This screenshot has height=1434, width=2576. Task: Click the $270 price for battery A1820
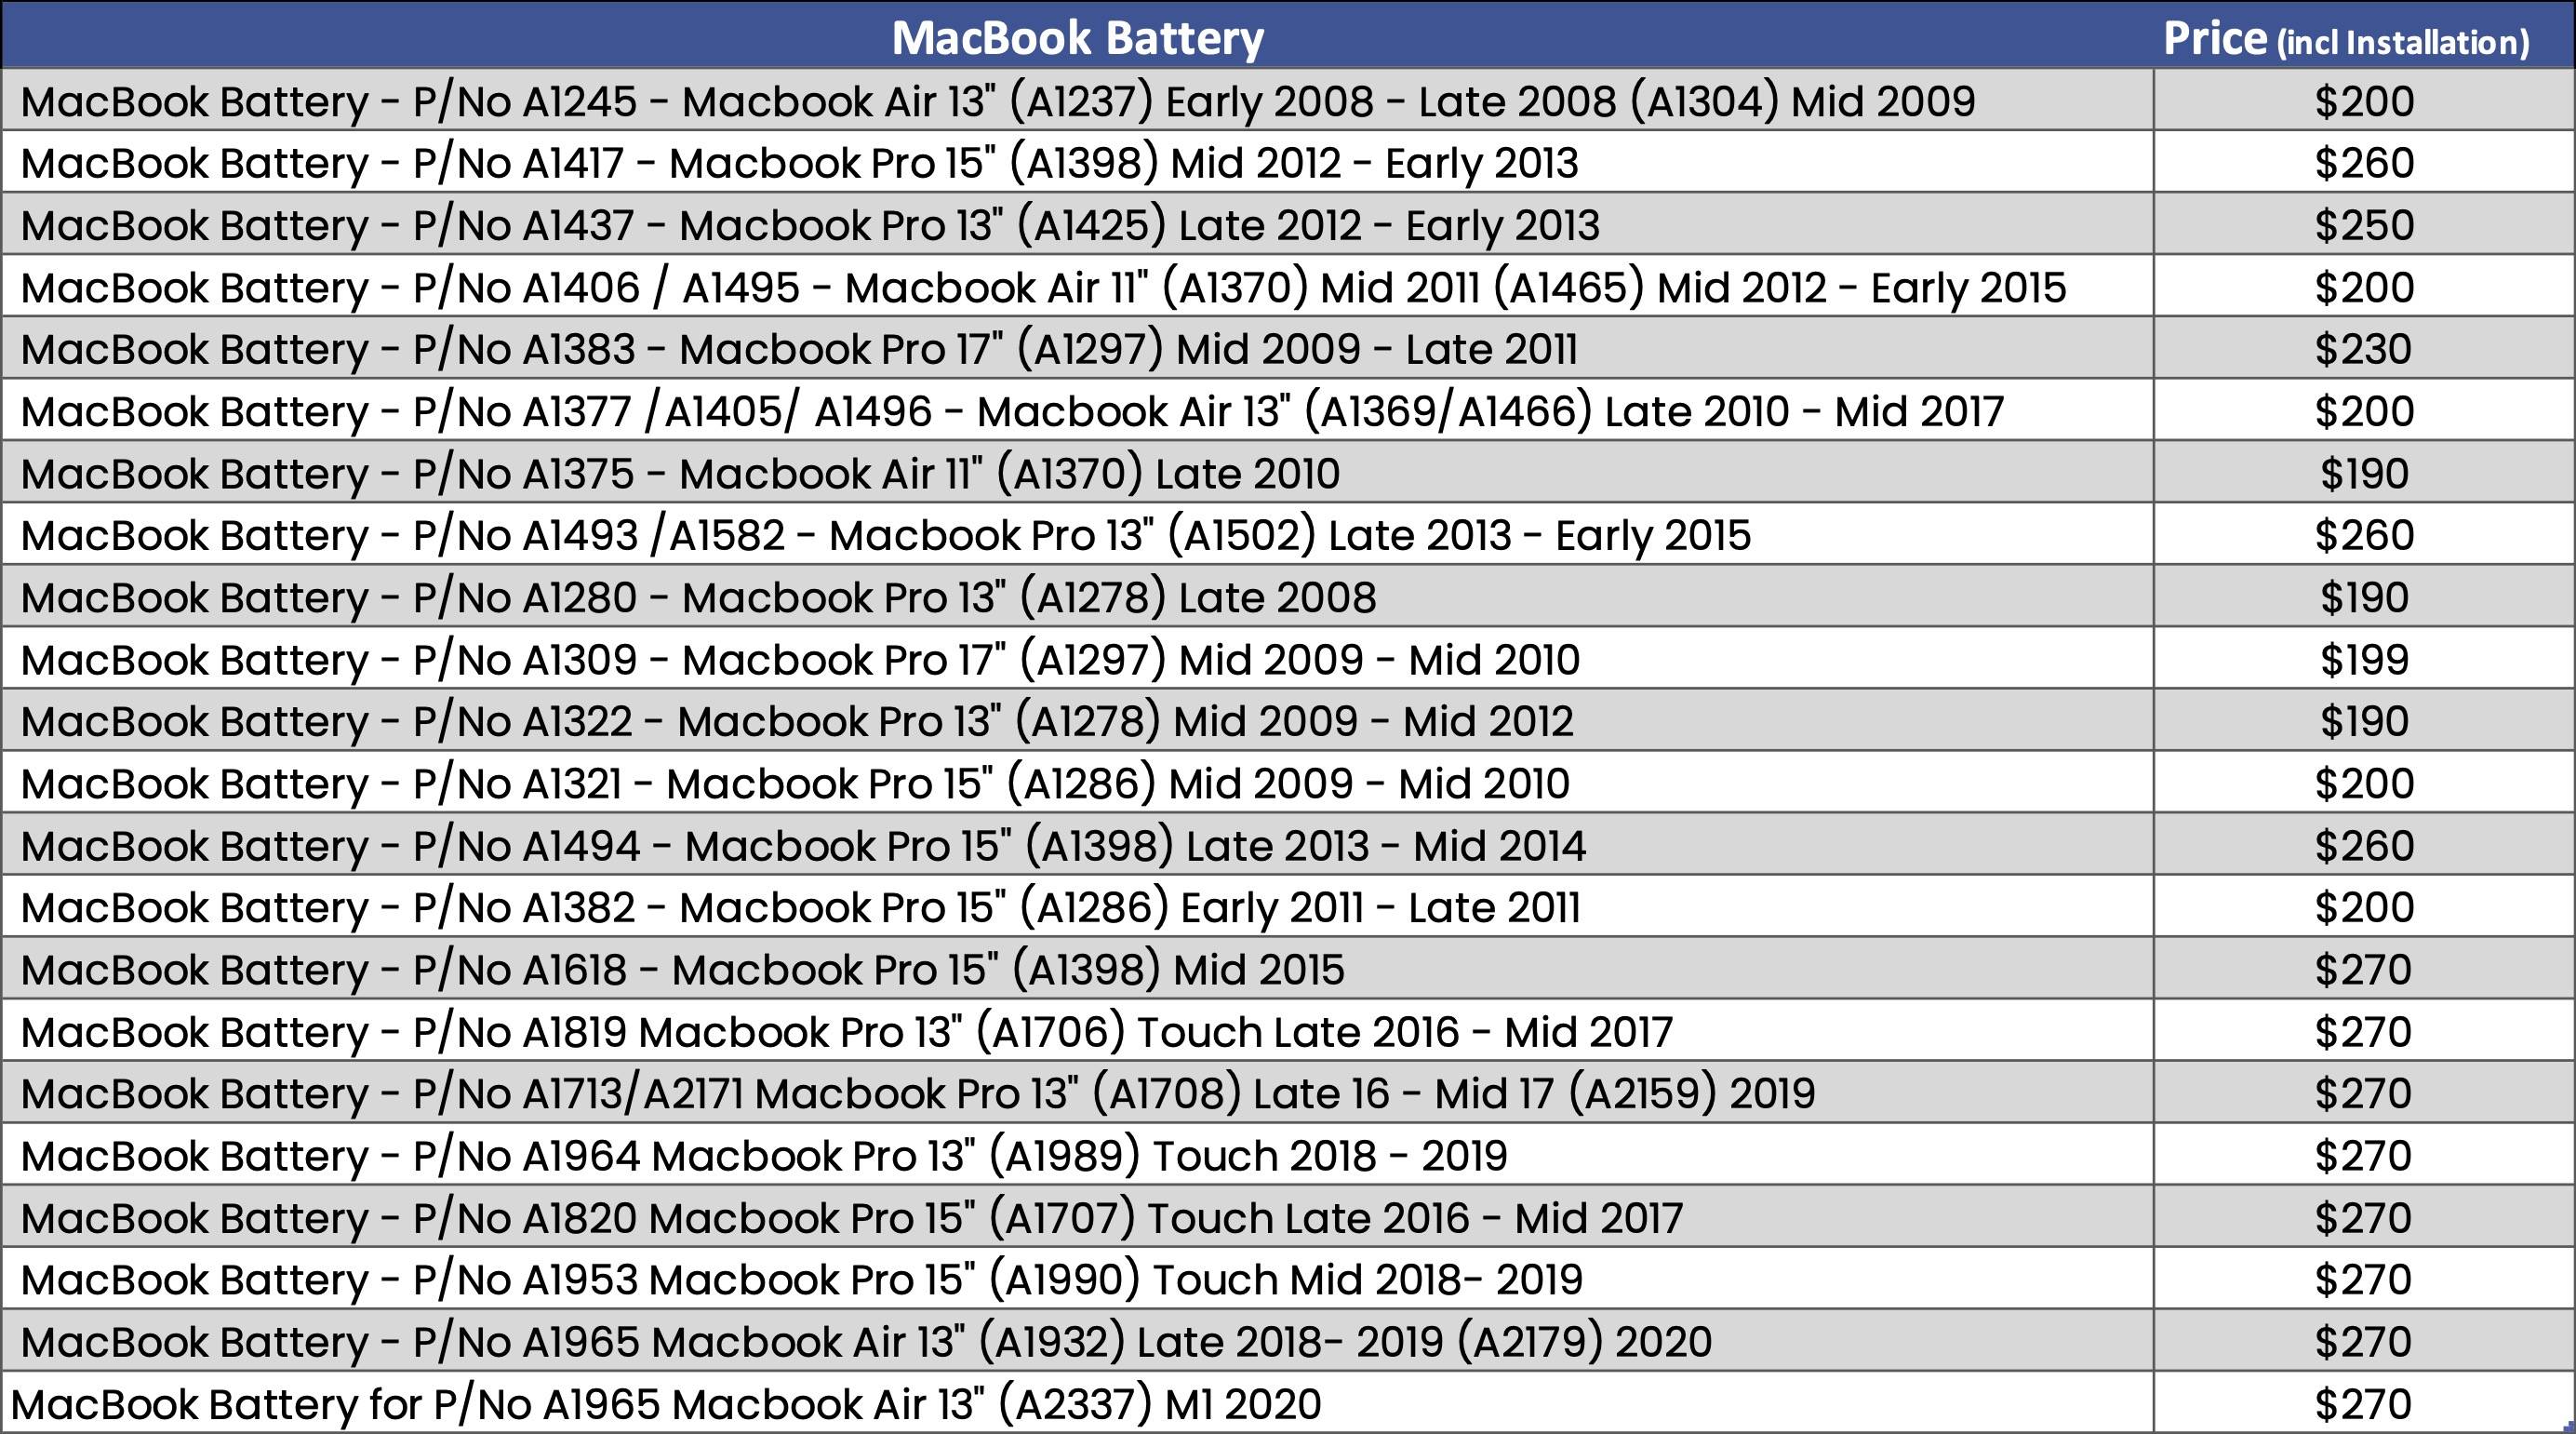pyautogui.click(x=2364, y=1218)
